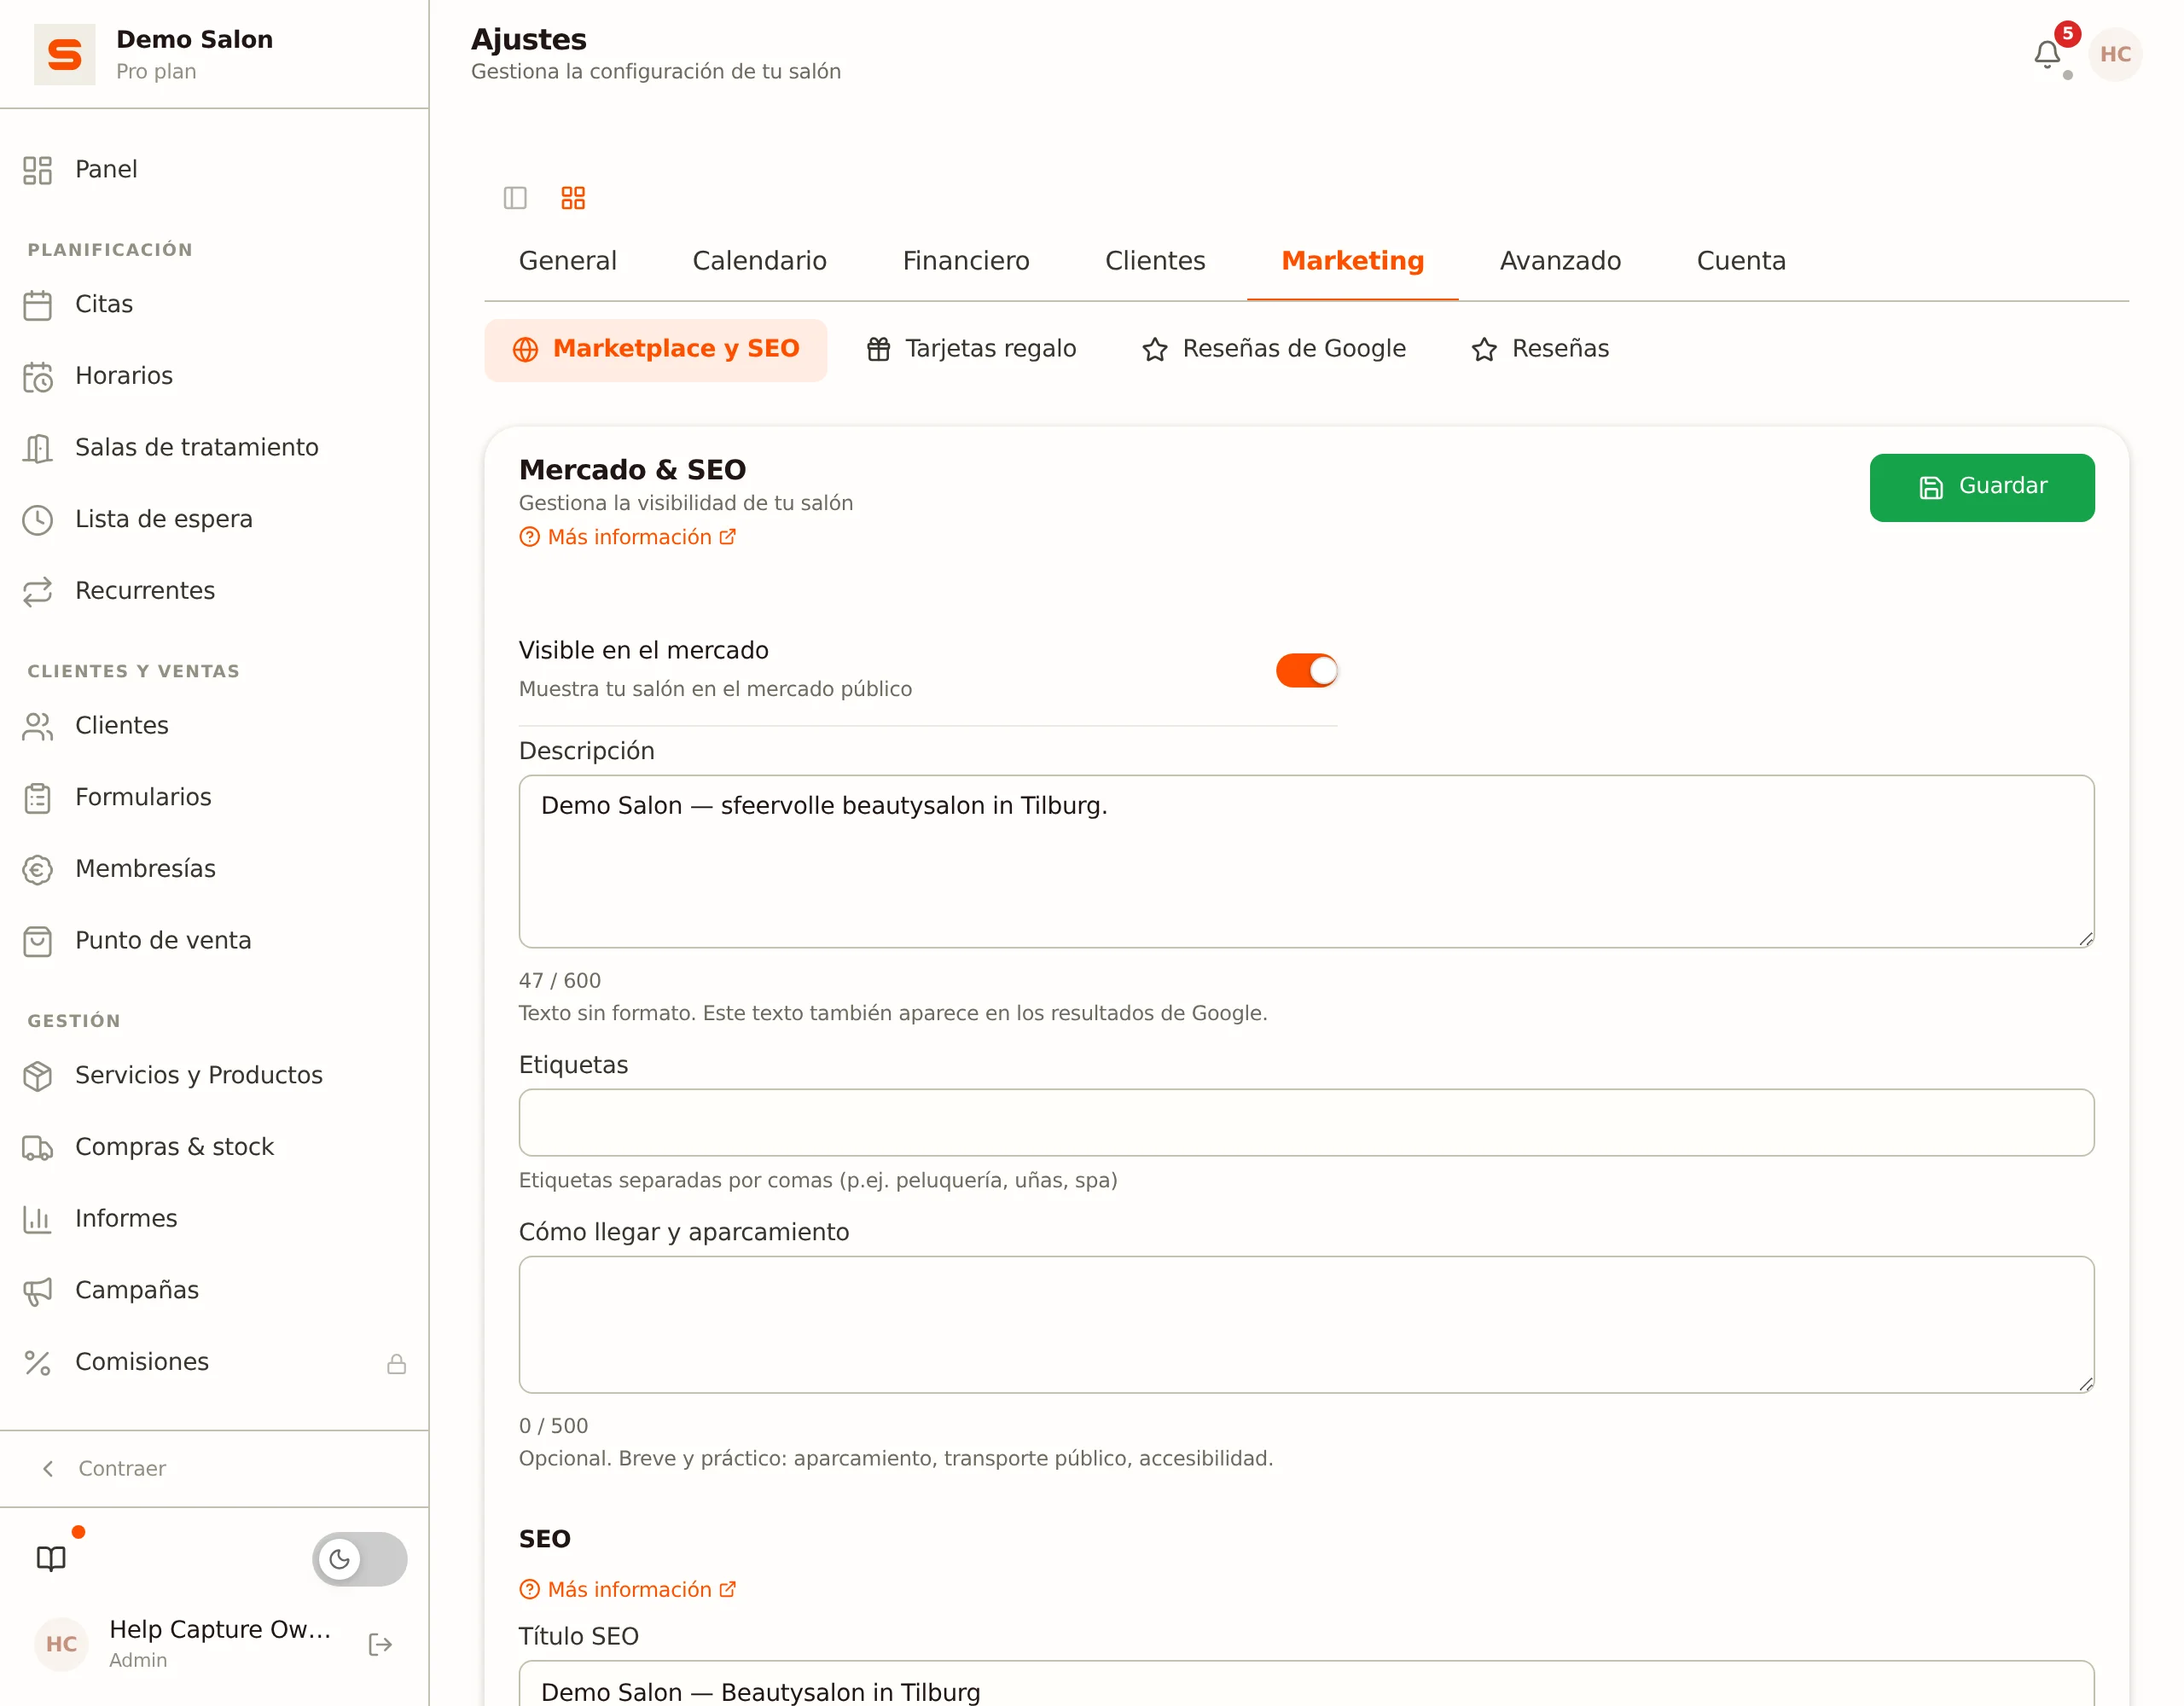The height and width of the screenshot is (1706, 2184).
Task: Open Tarjetas regalo subtab
Action: 971,349
